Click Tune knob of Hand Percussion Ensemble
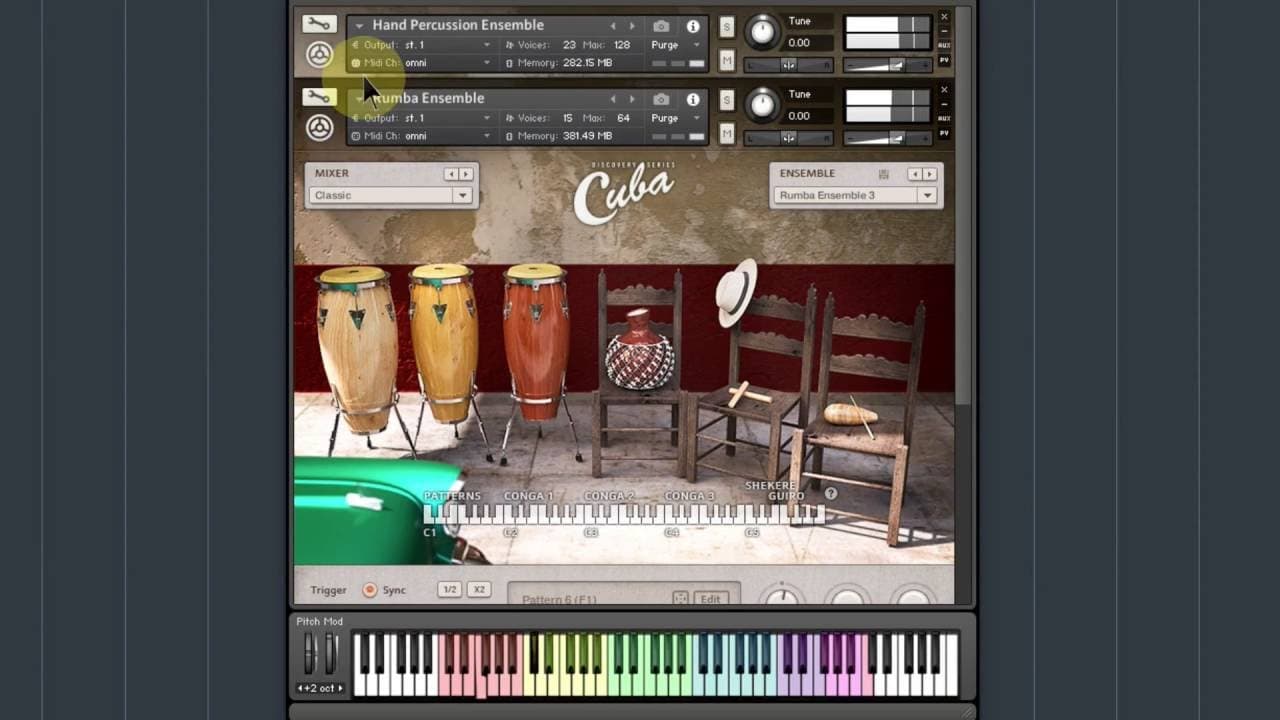This screenshot has width=1280, height=720. pyautogui.click(x=762, y=31)
